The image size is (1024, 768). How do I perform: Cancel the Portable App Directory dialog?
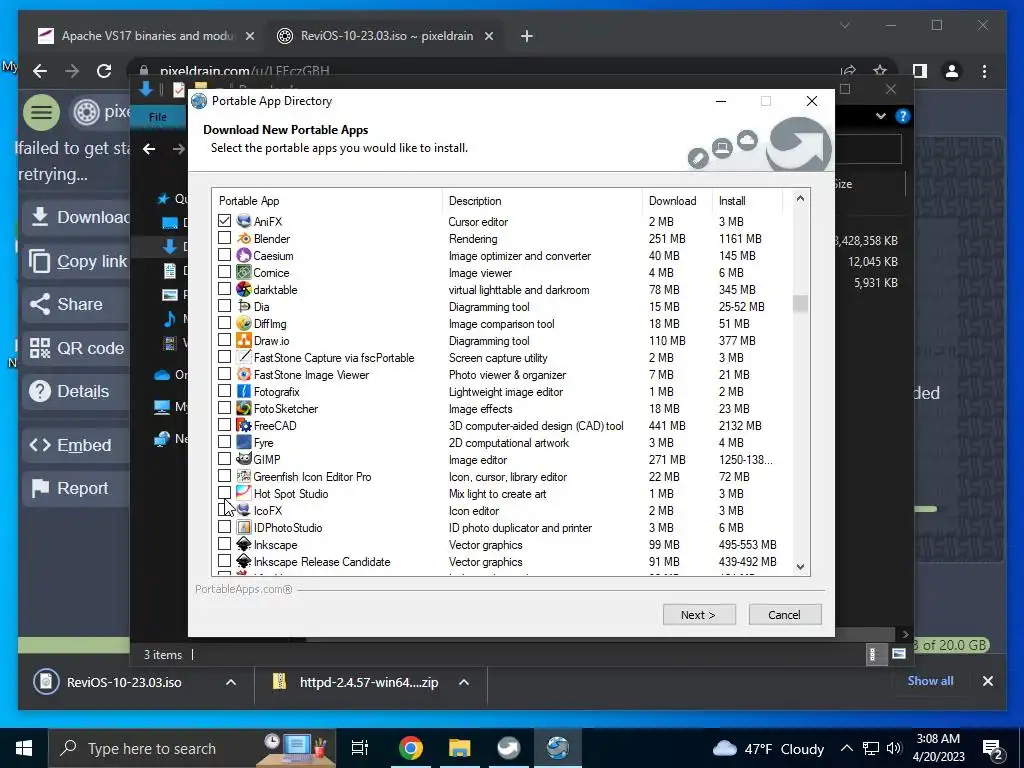tap(784, 615)
